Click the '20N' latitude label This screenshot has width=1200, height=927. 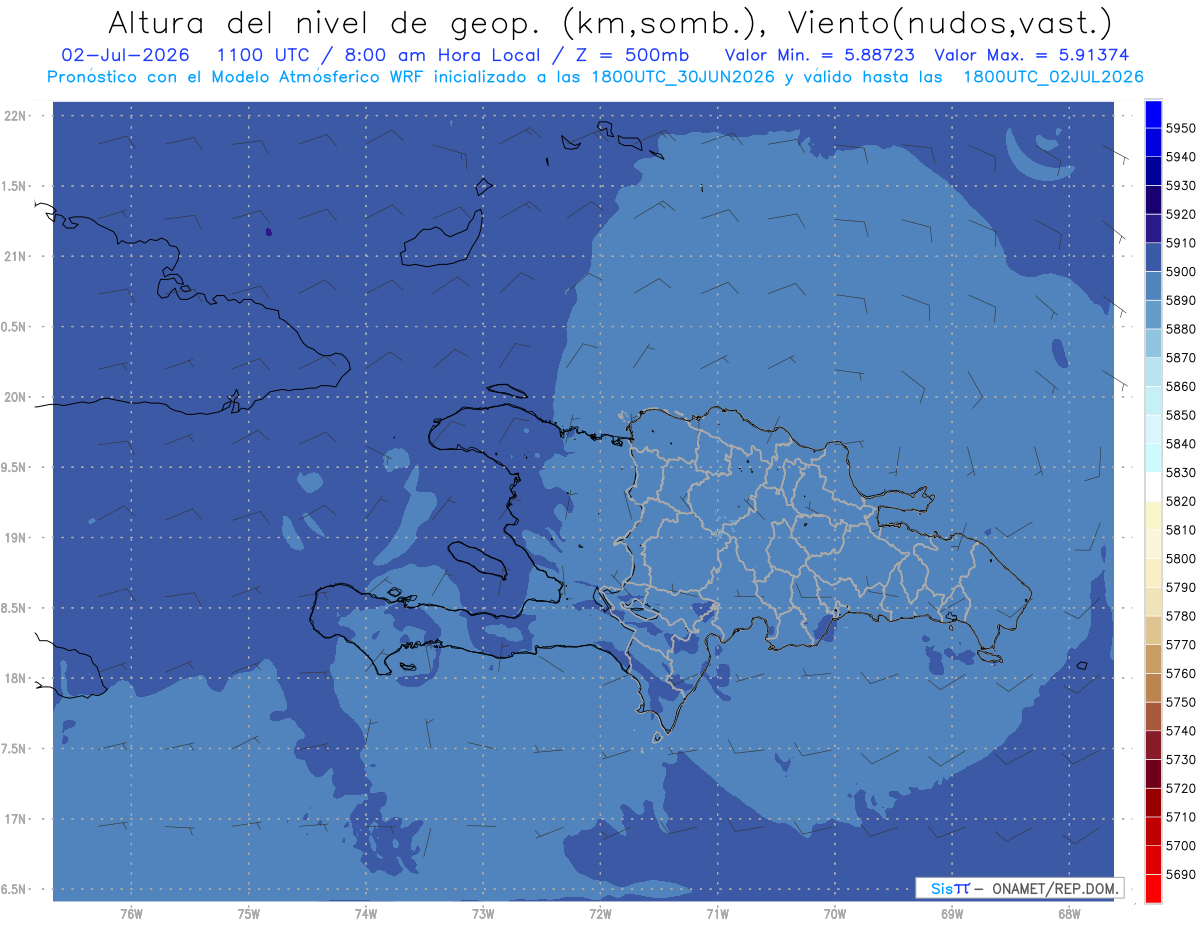[16, 397]
